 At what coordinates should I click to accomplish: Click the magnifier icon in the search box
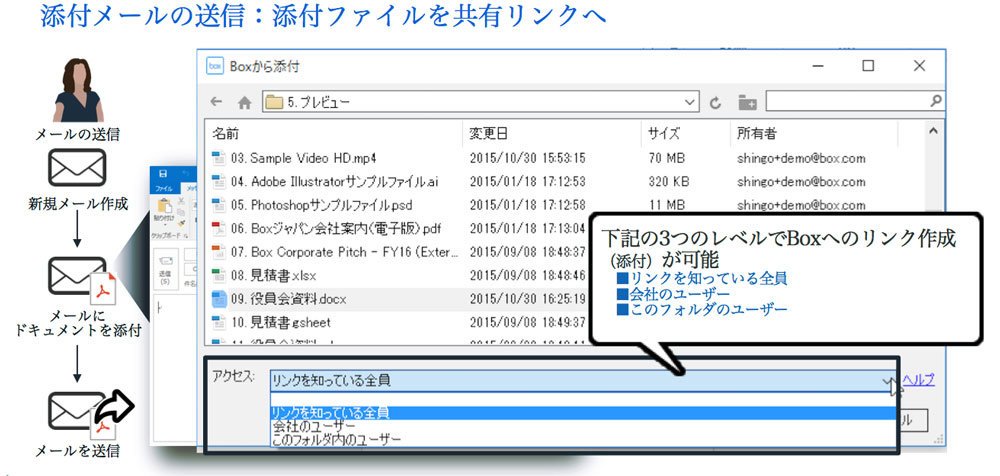click(x=936, y=101)
